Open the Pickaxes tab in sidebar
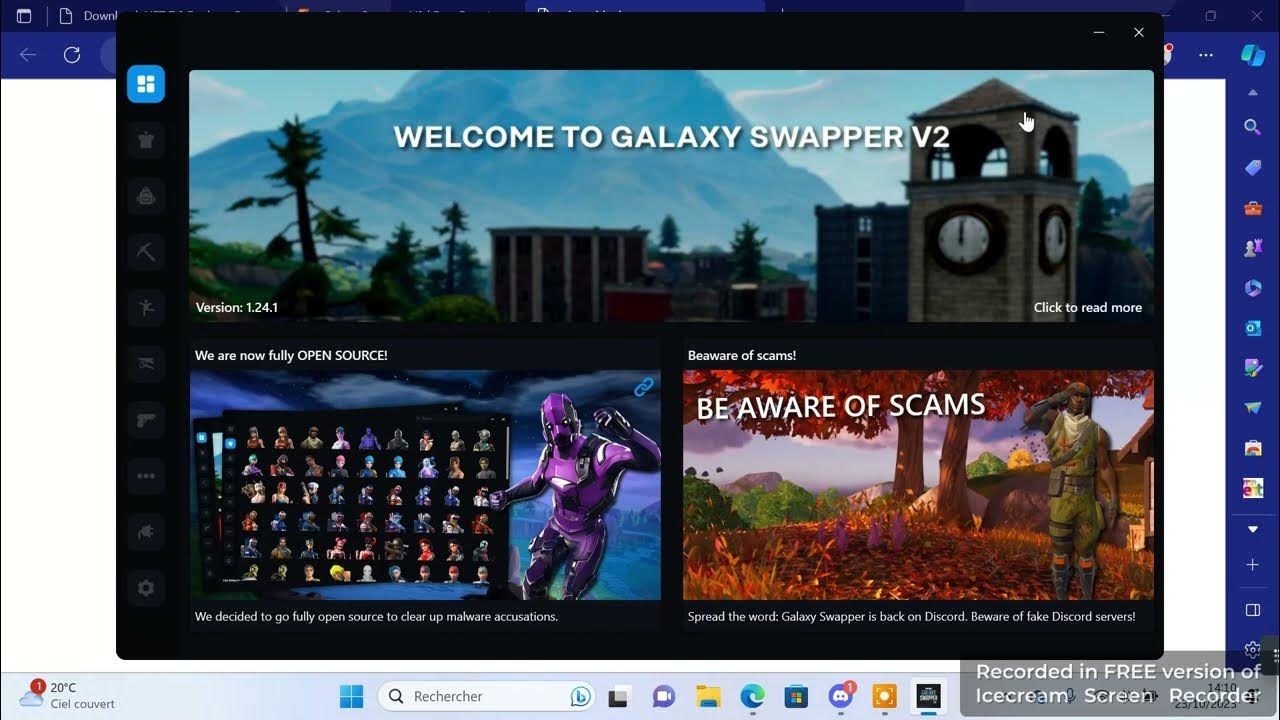 146,252
